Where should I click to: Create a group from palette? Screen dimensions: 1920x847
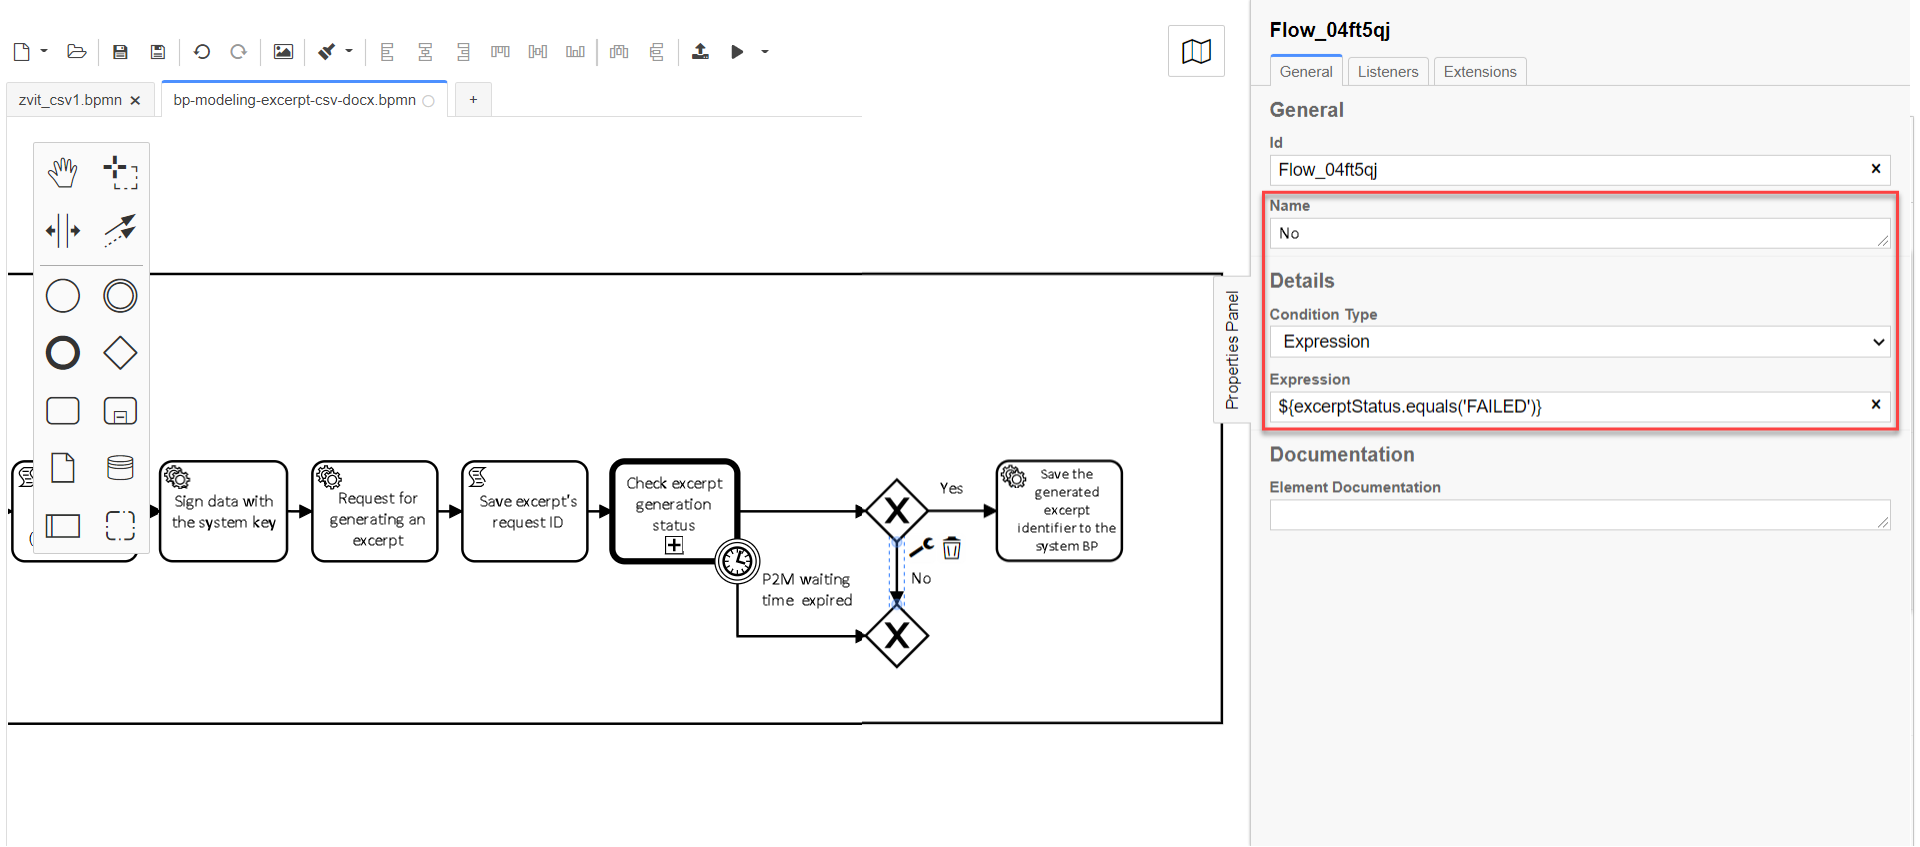pos(120,526)
